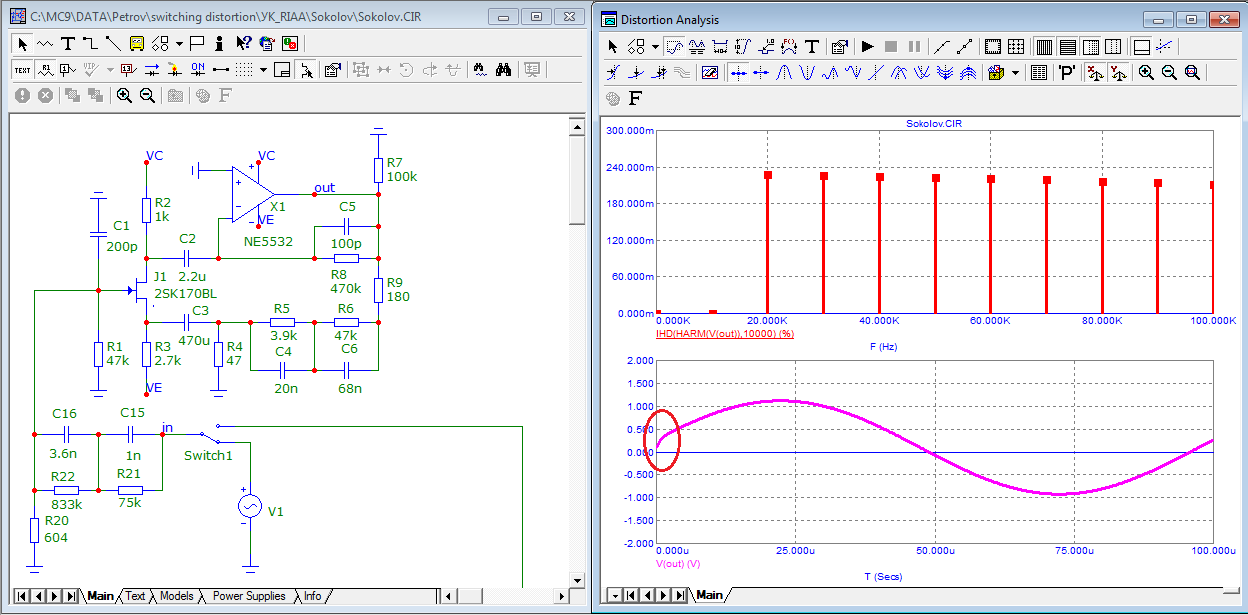
Task: Click the Find binoculars icon
Action: [504, 69]
